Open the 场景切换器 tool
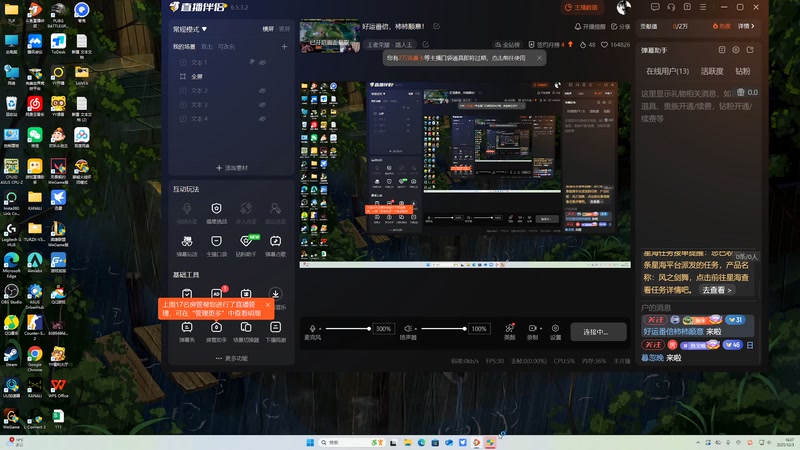Image resolution: width=800 pixels, height=450 pixels. click(246, 332)
